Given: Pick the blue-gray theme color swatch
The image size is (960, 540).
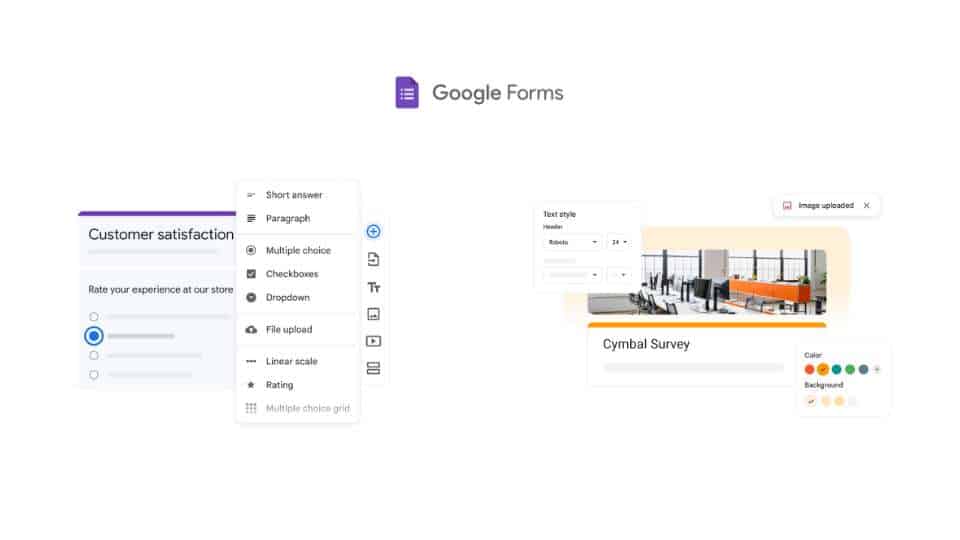Looking at the screenshot, I should (863, 369).
